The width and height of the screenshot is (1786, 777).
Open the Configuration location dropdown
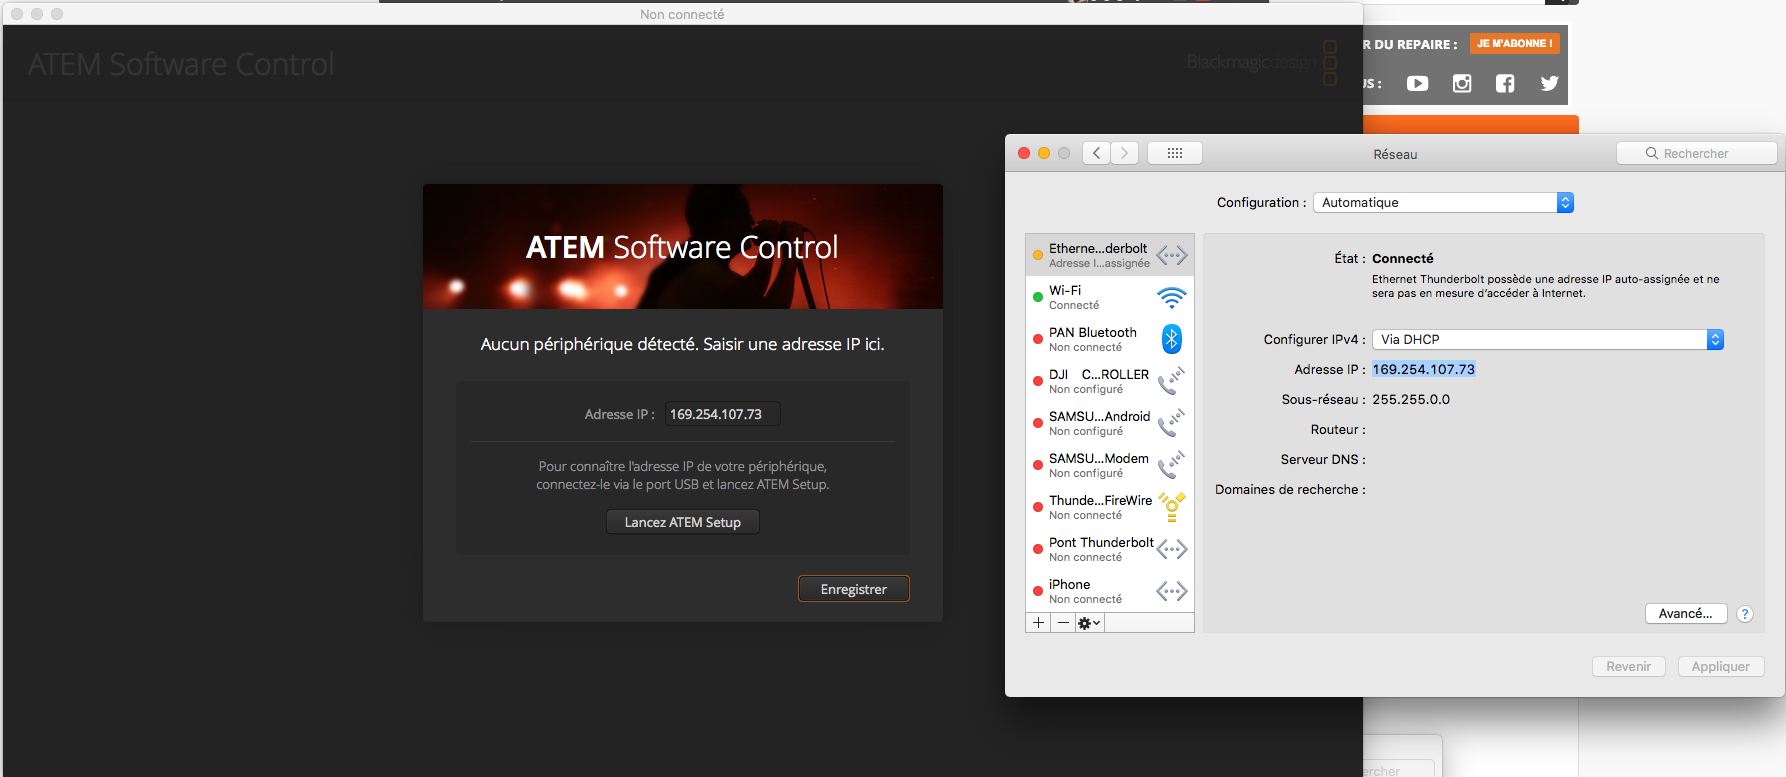coord(1443,202)
